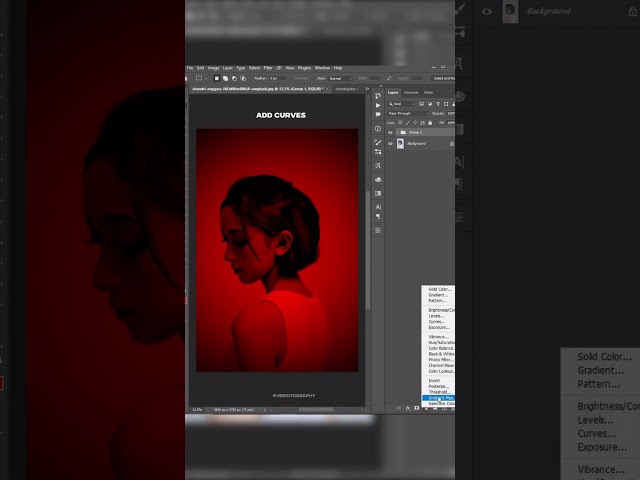Expand the Group 1 folder arrow
This screenshot has height=480, width=640.
pos(398,133)
